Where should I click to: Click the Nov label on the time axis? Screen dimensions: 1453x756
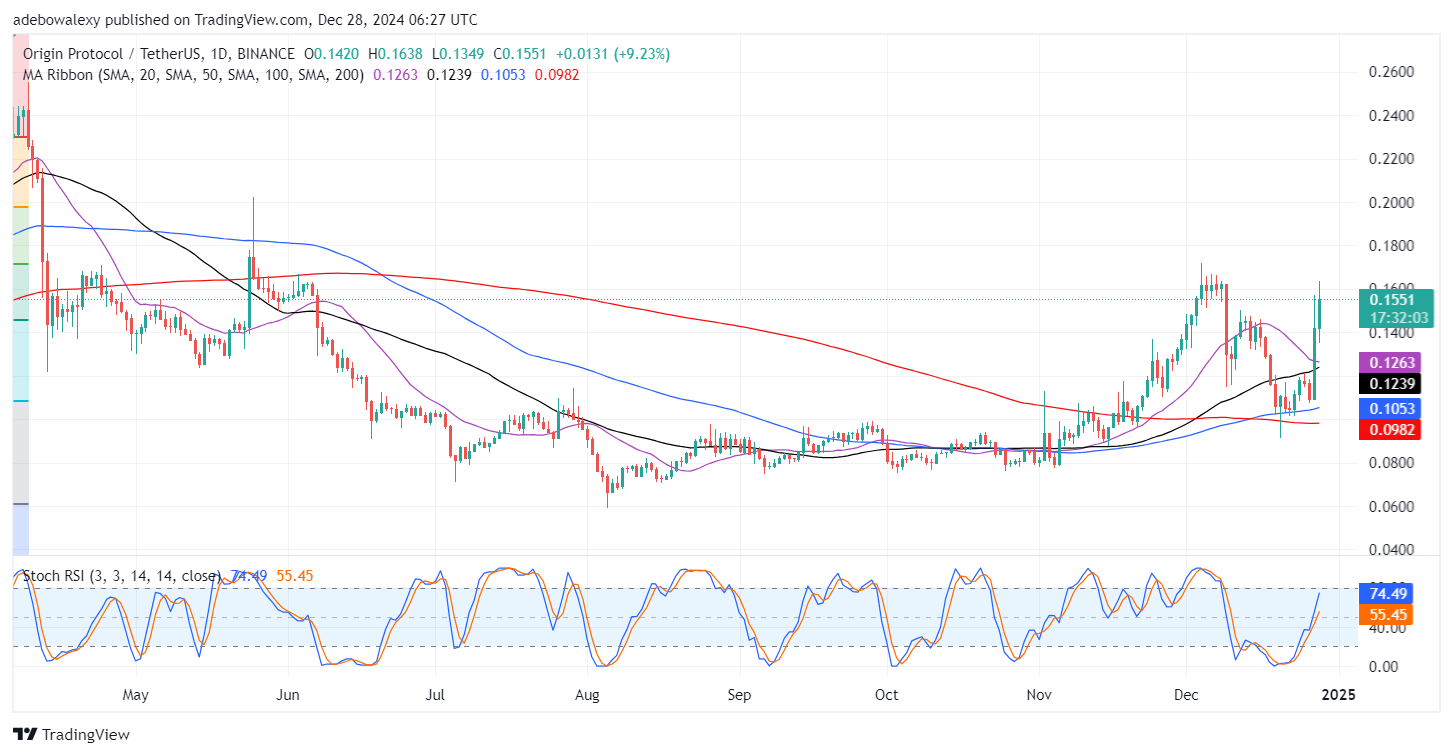point(1038,694)
